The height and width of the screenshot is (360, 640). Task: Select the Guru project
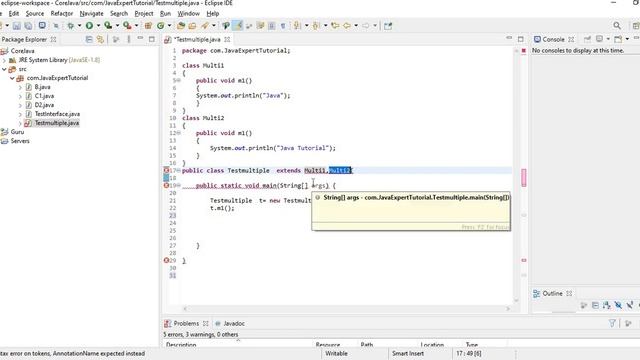pos(17,132)
